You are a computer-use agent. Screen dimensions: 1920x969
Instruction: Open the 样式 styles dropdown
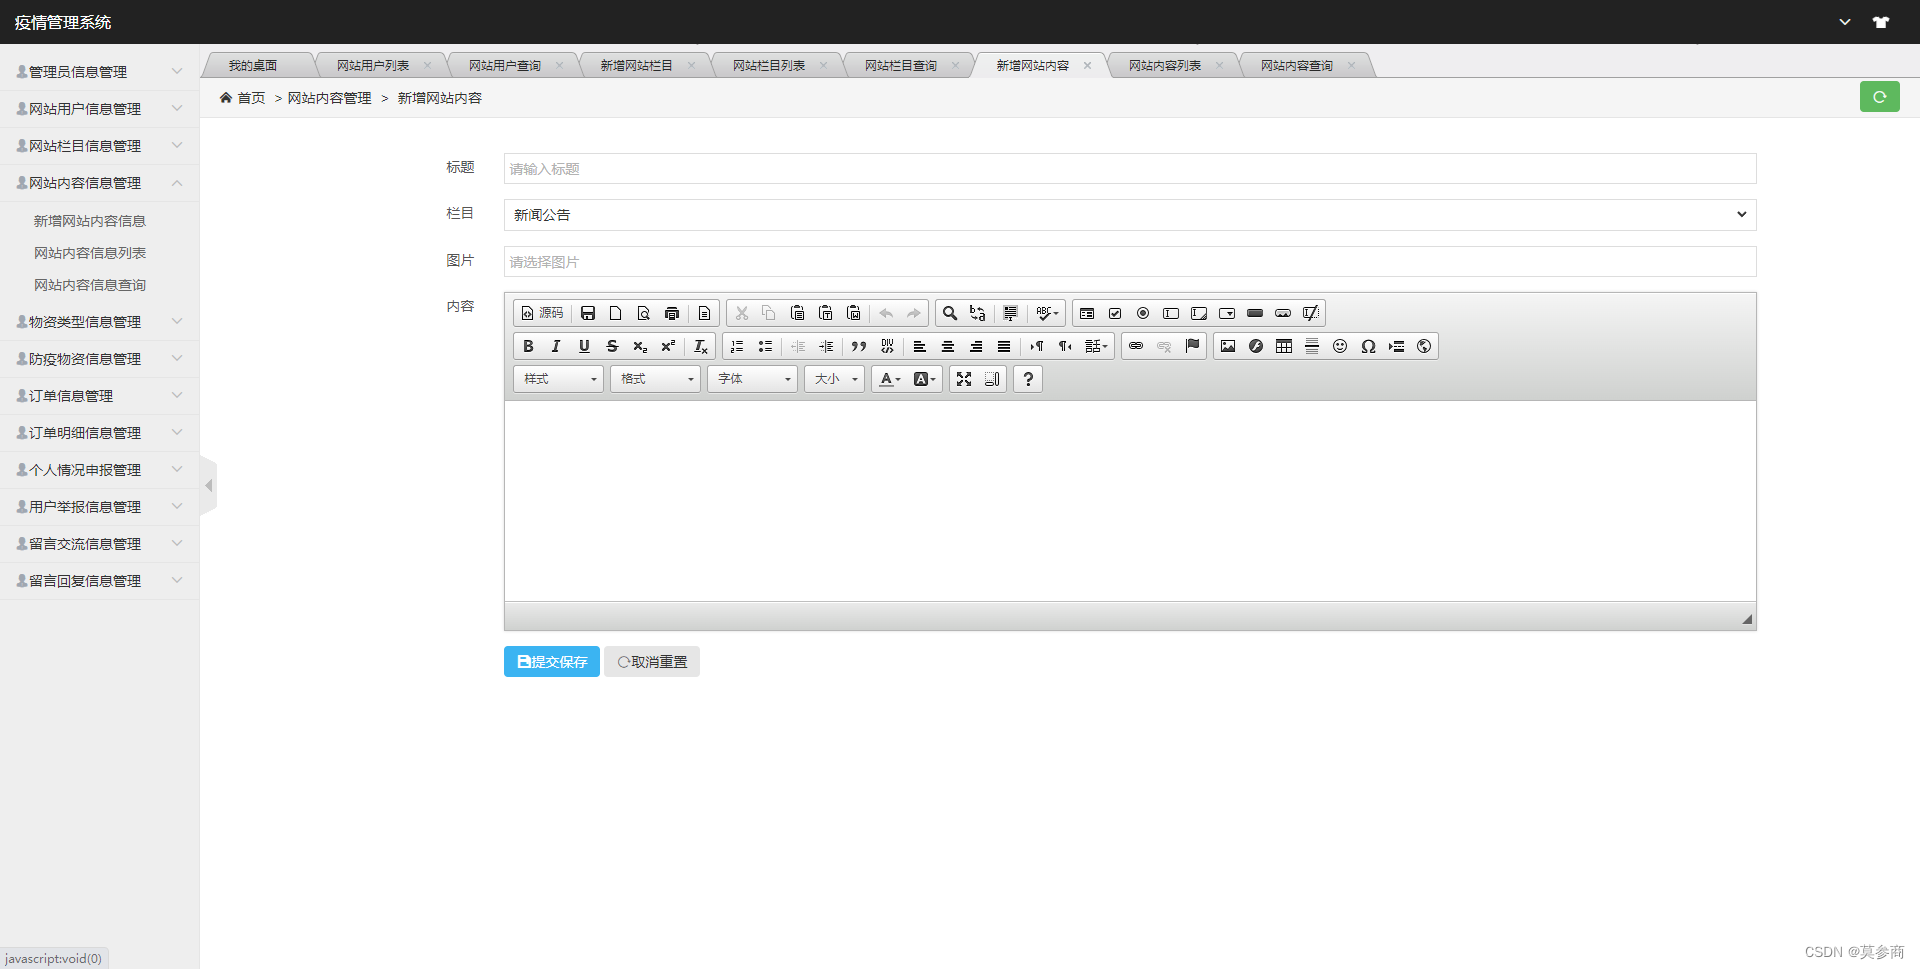tap(558, 379)
